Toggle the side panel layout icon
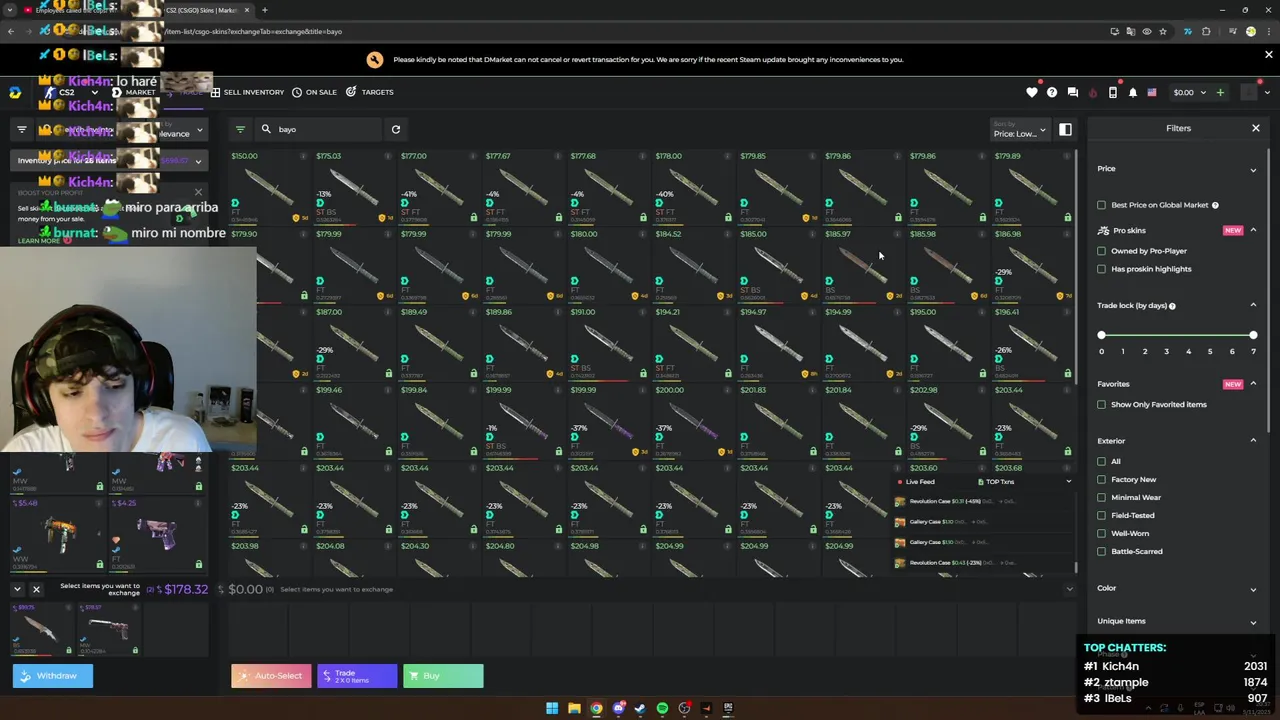Viewport: 1280px width, 720px height. pos(1065,129)
